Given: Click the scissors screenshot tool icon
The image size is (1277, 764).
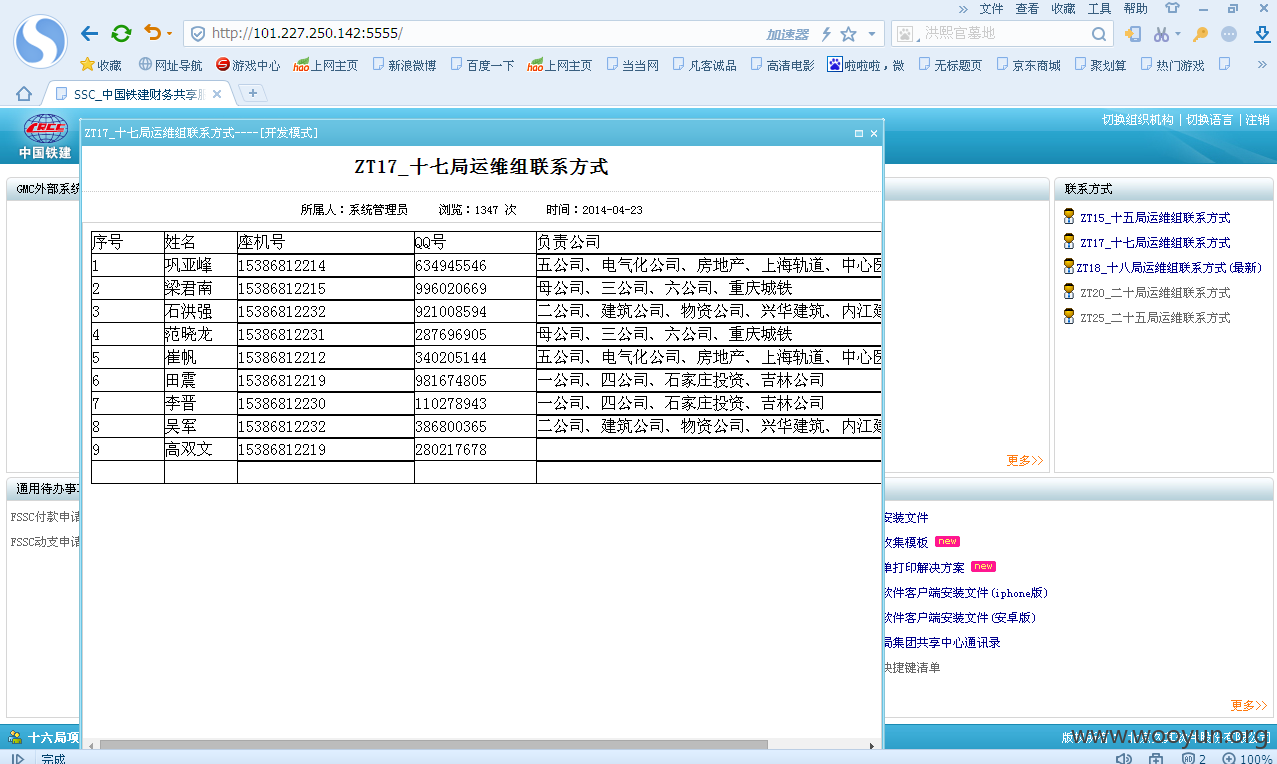Looking at the screenshot, I should (1160, 34).
